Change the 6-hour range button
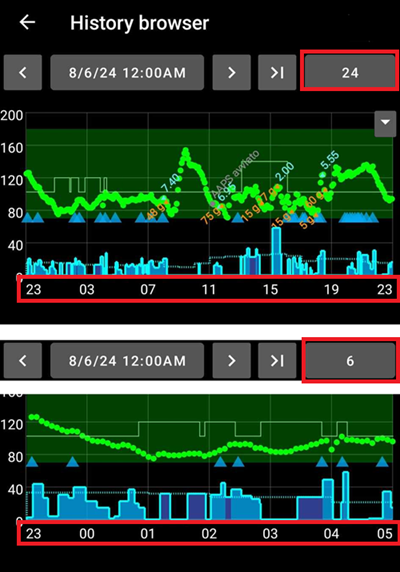 pos(350,361)
